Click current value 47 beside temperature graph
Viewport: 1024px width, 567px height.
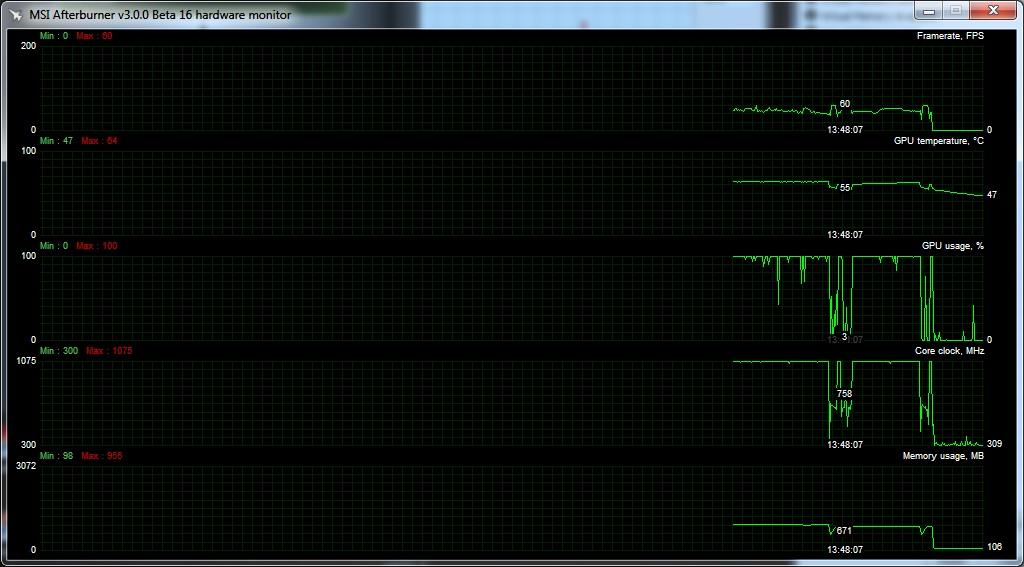click(992, 195)
